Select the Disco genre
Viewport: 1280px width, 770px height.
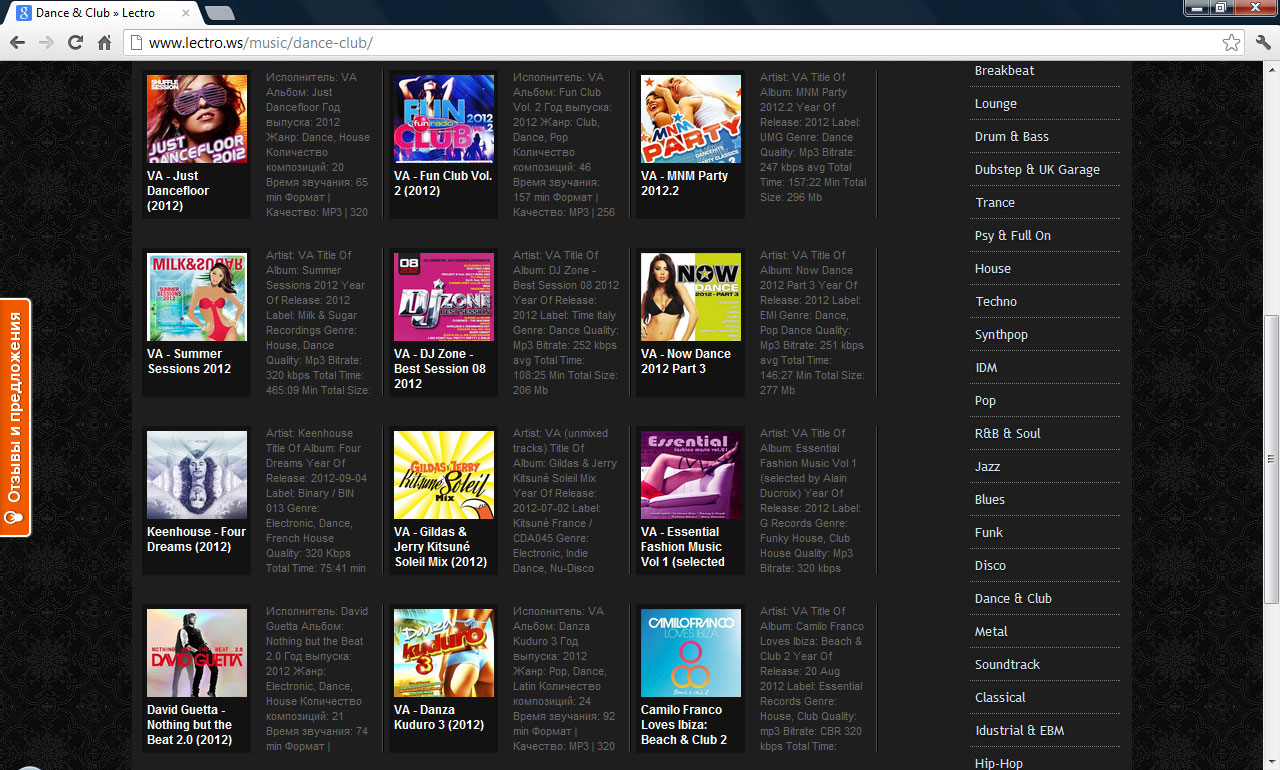990,566
